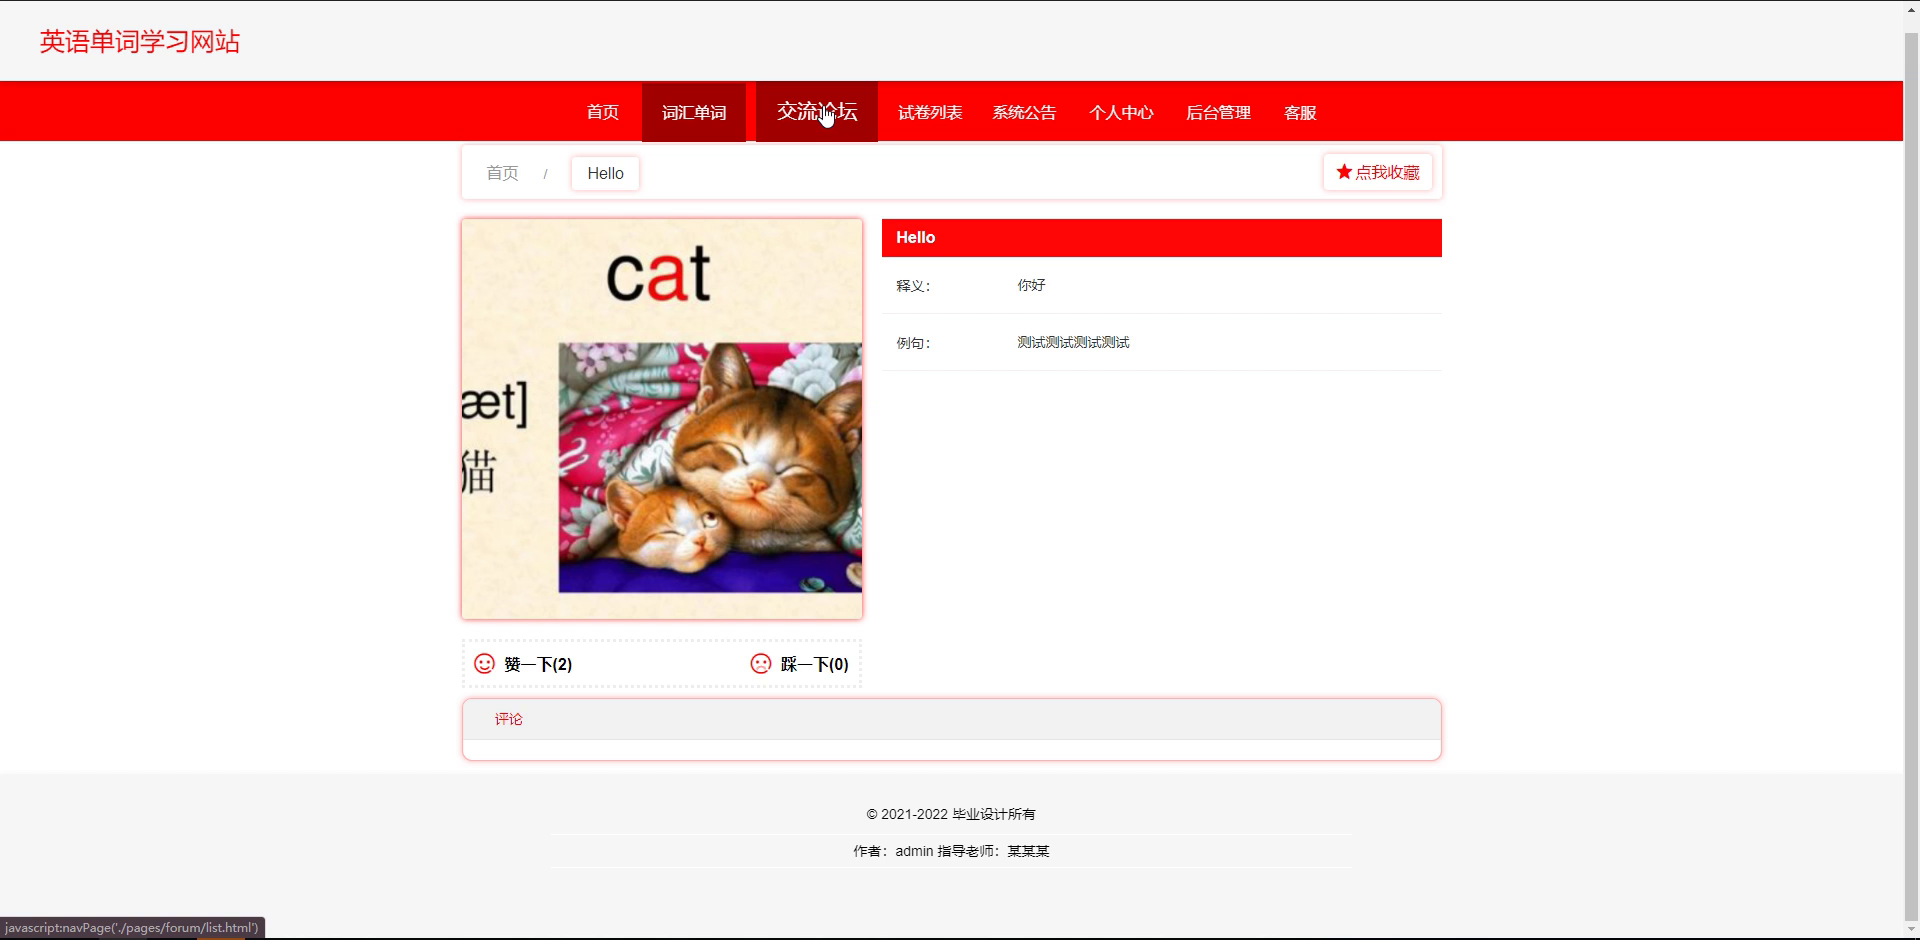This screenshot has width=1920, height=940.
Task: Open the 词汇单词 navigation tab
Action: point(694,112)
